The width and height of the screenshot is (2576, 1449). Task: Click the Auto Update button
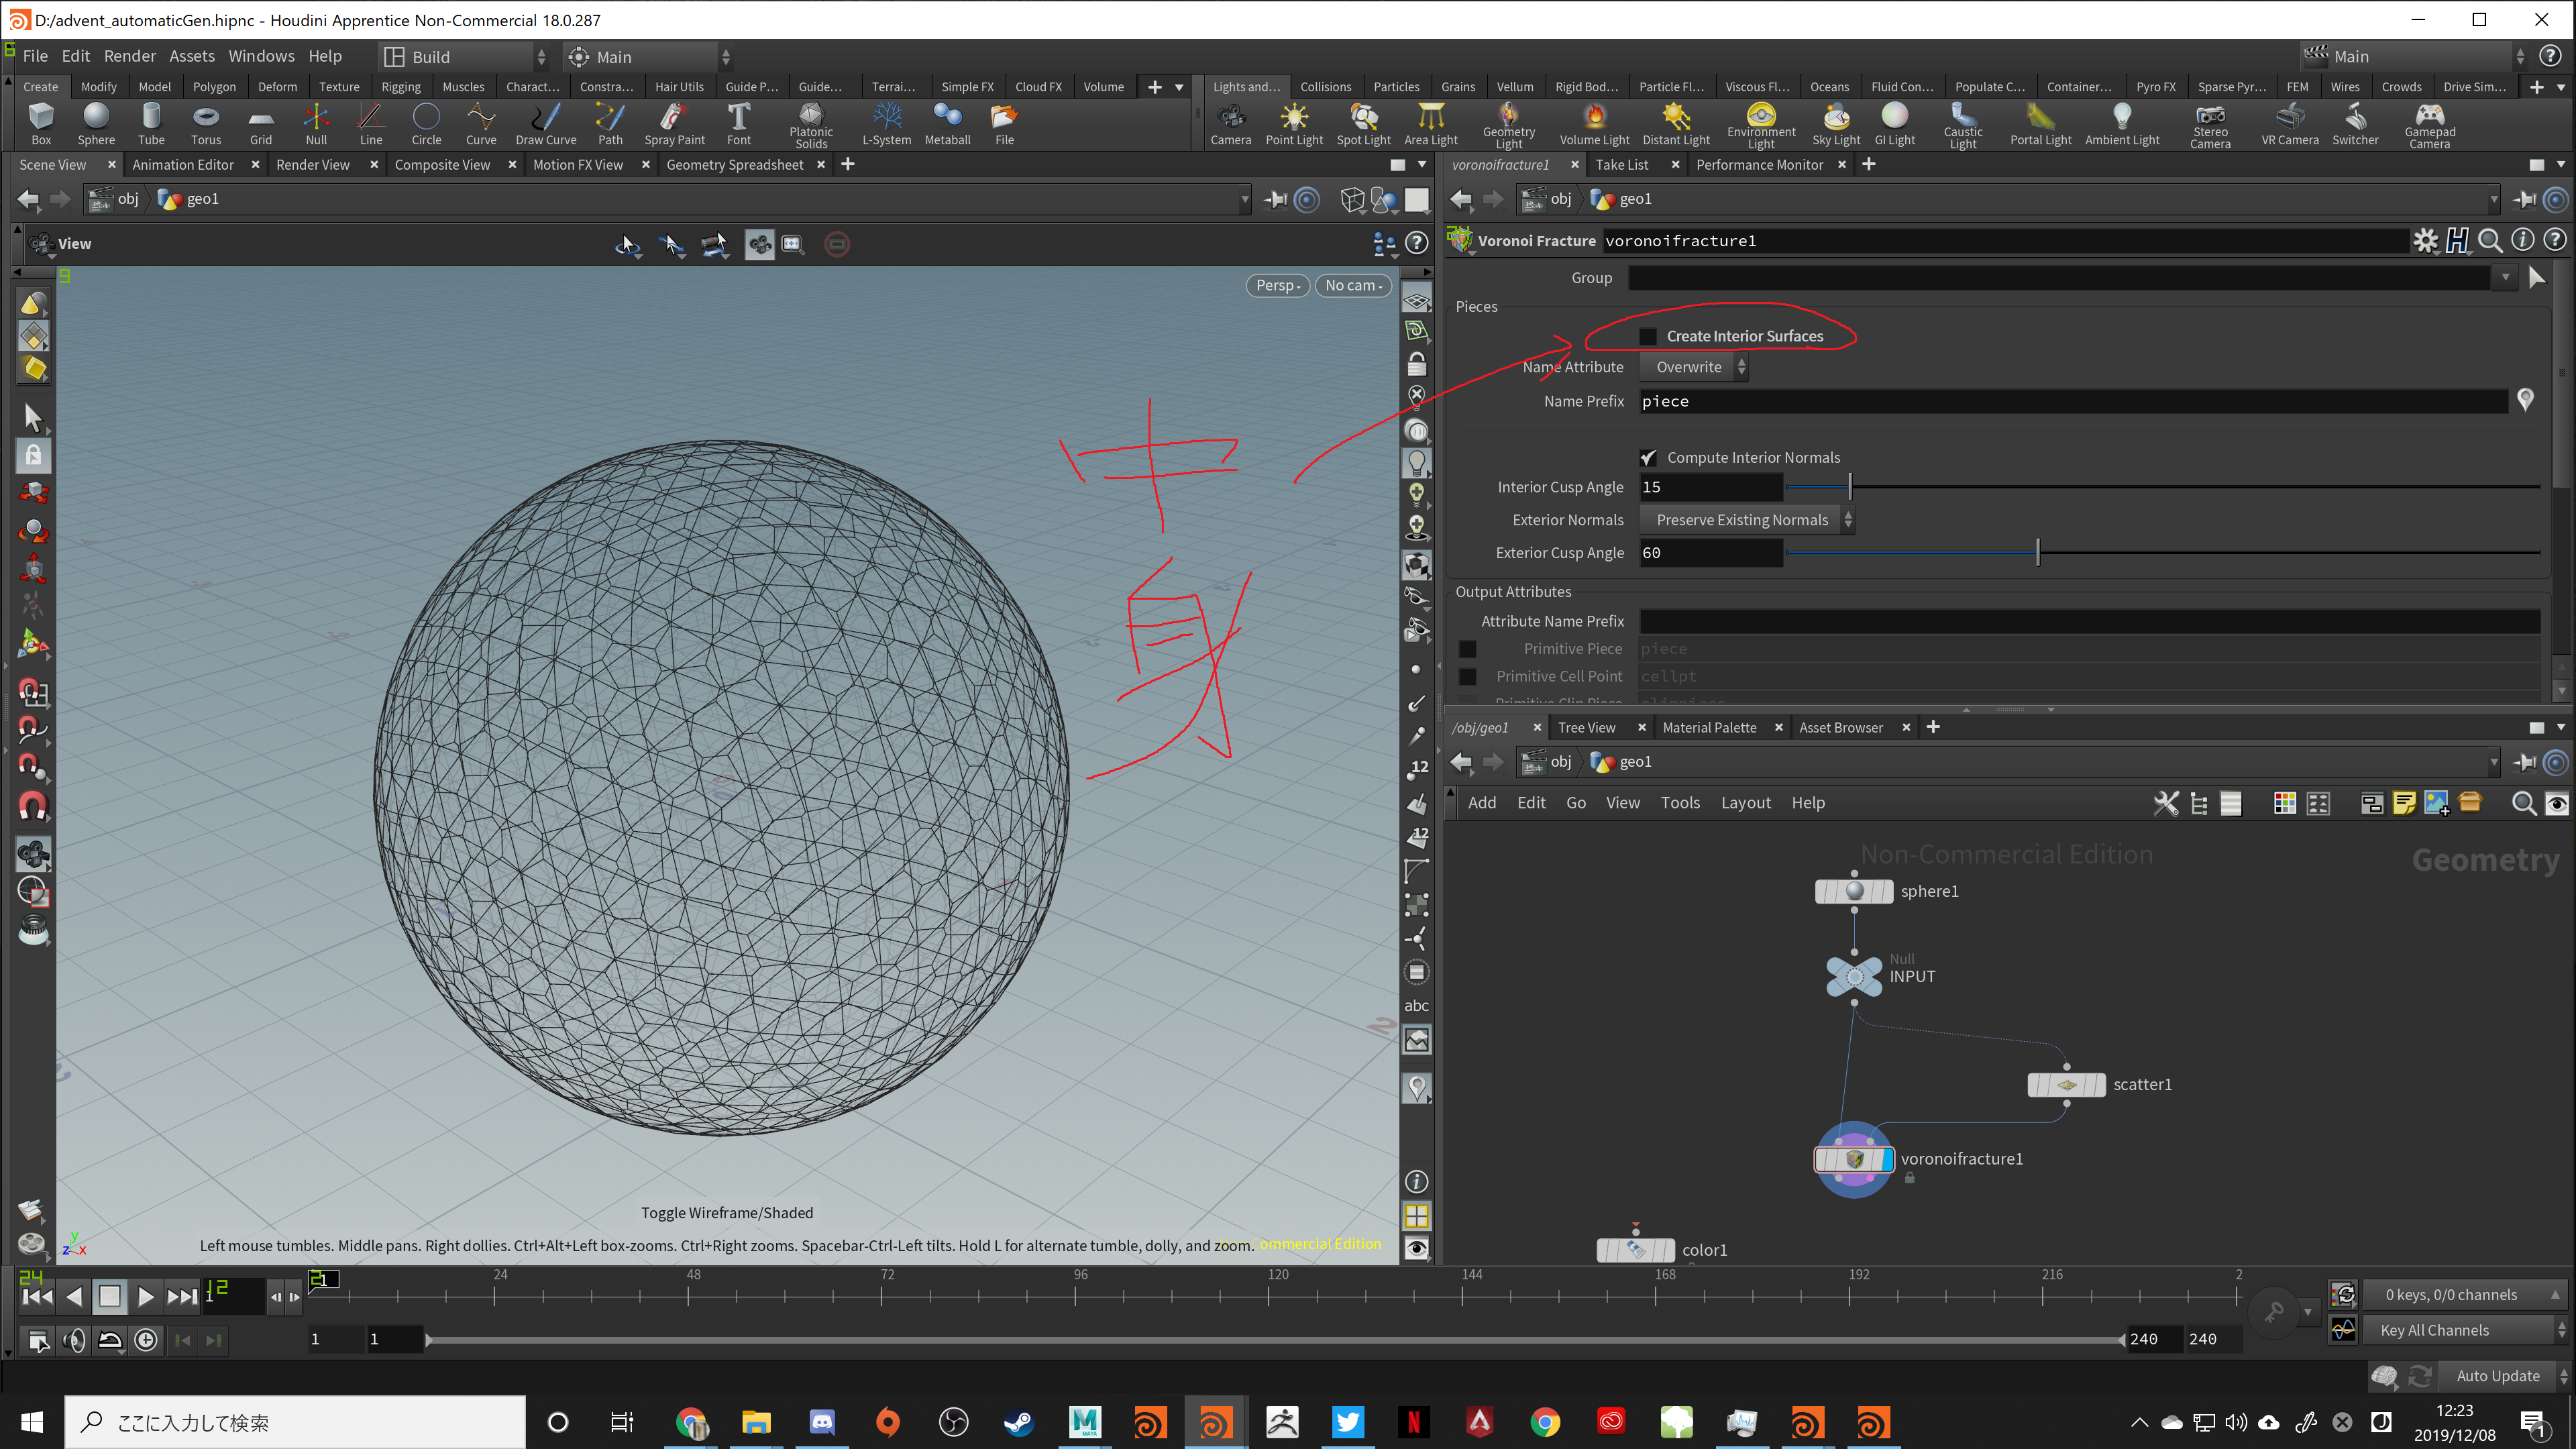[x=2497, y=1376]
